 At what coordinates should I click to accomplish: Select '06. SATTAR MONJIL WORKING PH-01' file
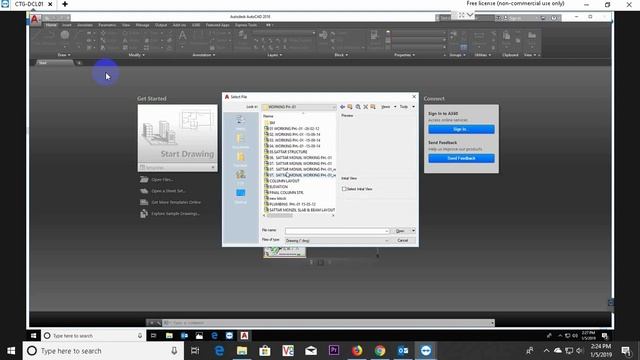298,158
